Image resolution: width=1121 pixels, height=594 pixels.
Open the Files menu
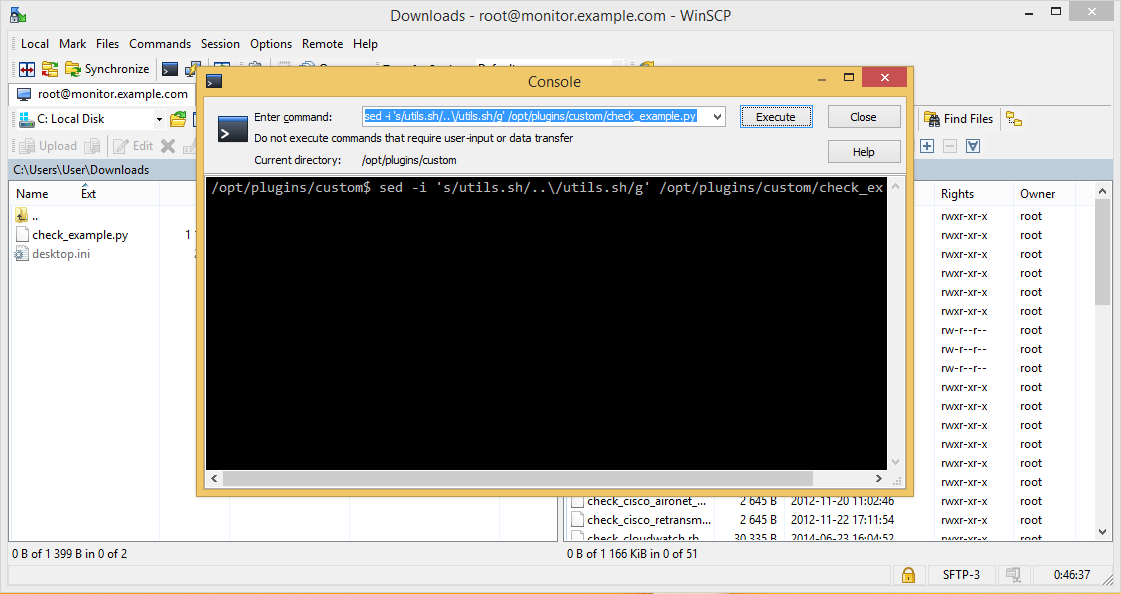point(107,44)
